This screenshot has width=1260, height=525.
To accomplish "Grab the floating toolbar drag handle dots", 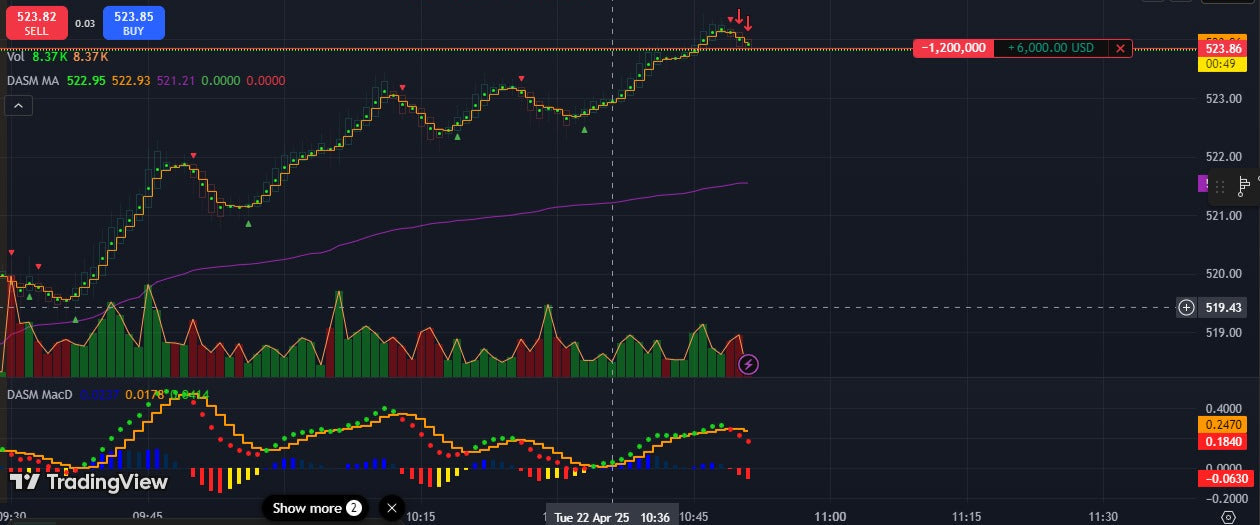I will (1220, 186).
